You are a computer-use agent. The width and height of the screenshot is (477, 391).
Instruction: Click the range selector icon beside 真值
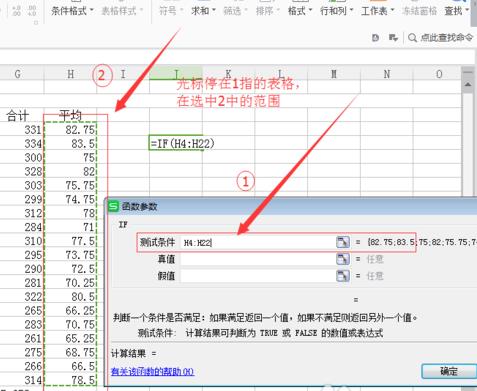343,259
